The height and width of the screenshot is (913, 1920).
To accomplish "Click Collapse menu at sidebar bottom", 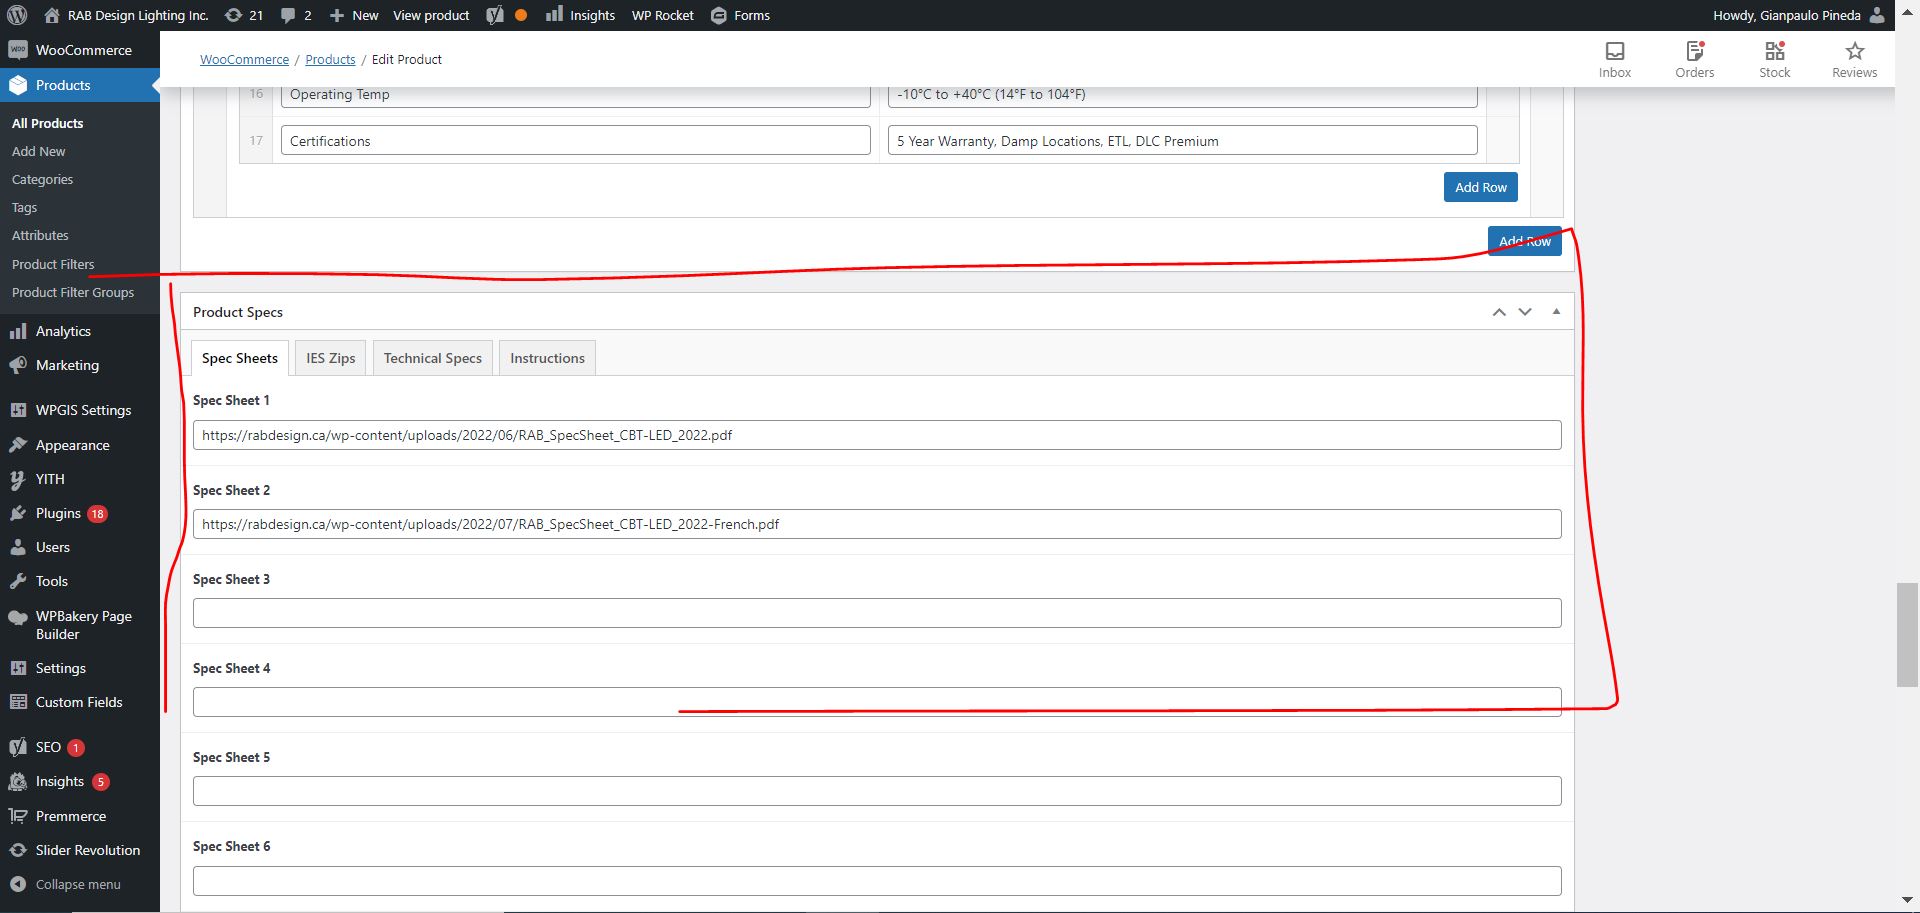I will (x=77, y=884).
